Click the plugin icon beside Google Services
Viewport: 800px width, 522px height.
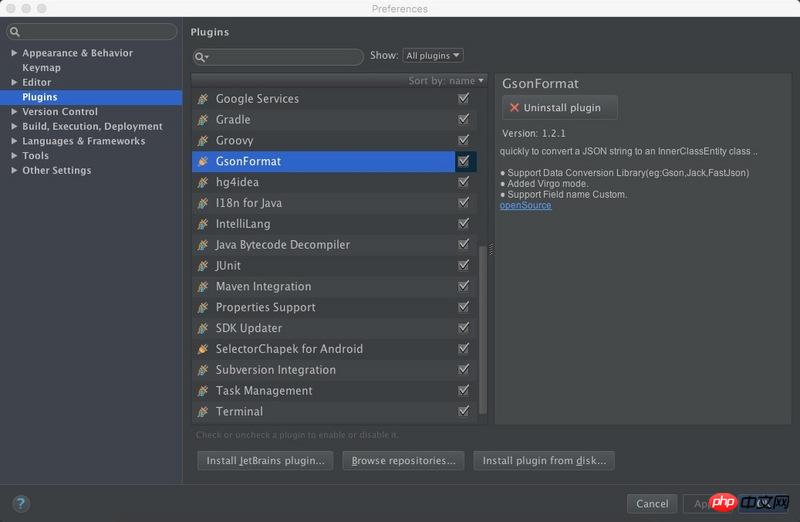click(x=203, y=99)
